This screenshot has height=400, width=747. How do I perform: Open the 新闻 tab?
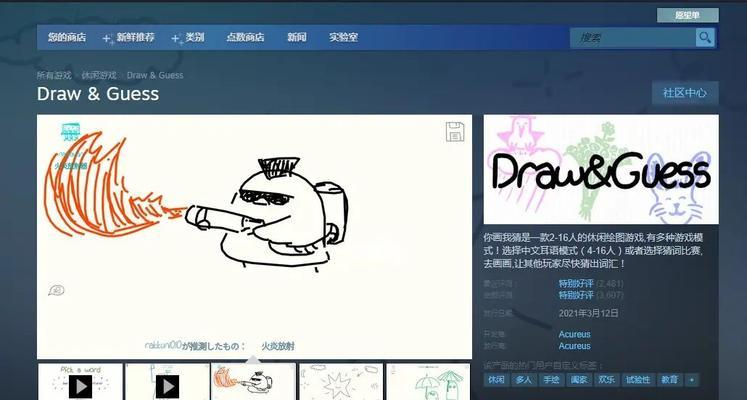(297, 37)
